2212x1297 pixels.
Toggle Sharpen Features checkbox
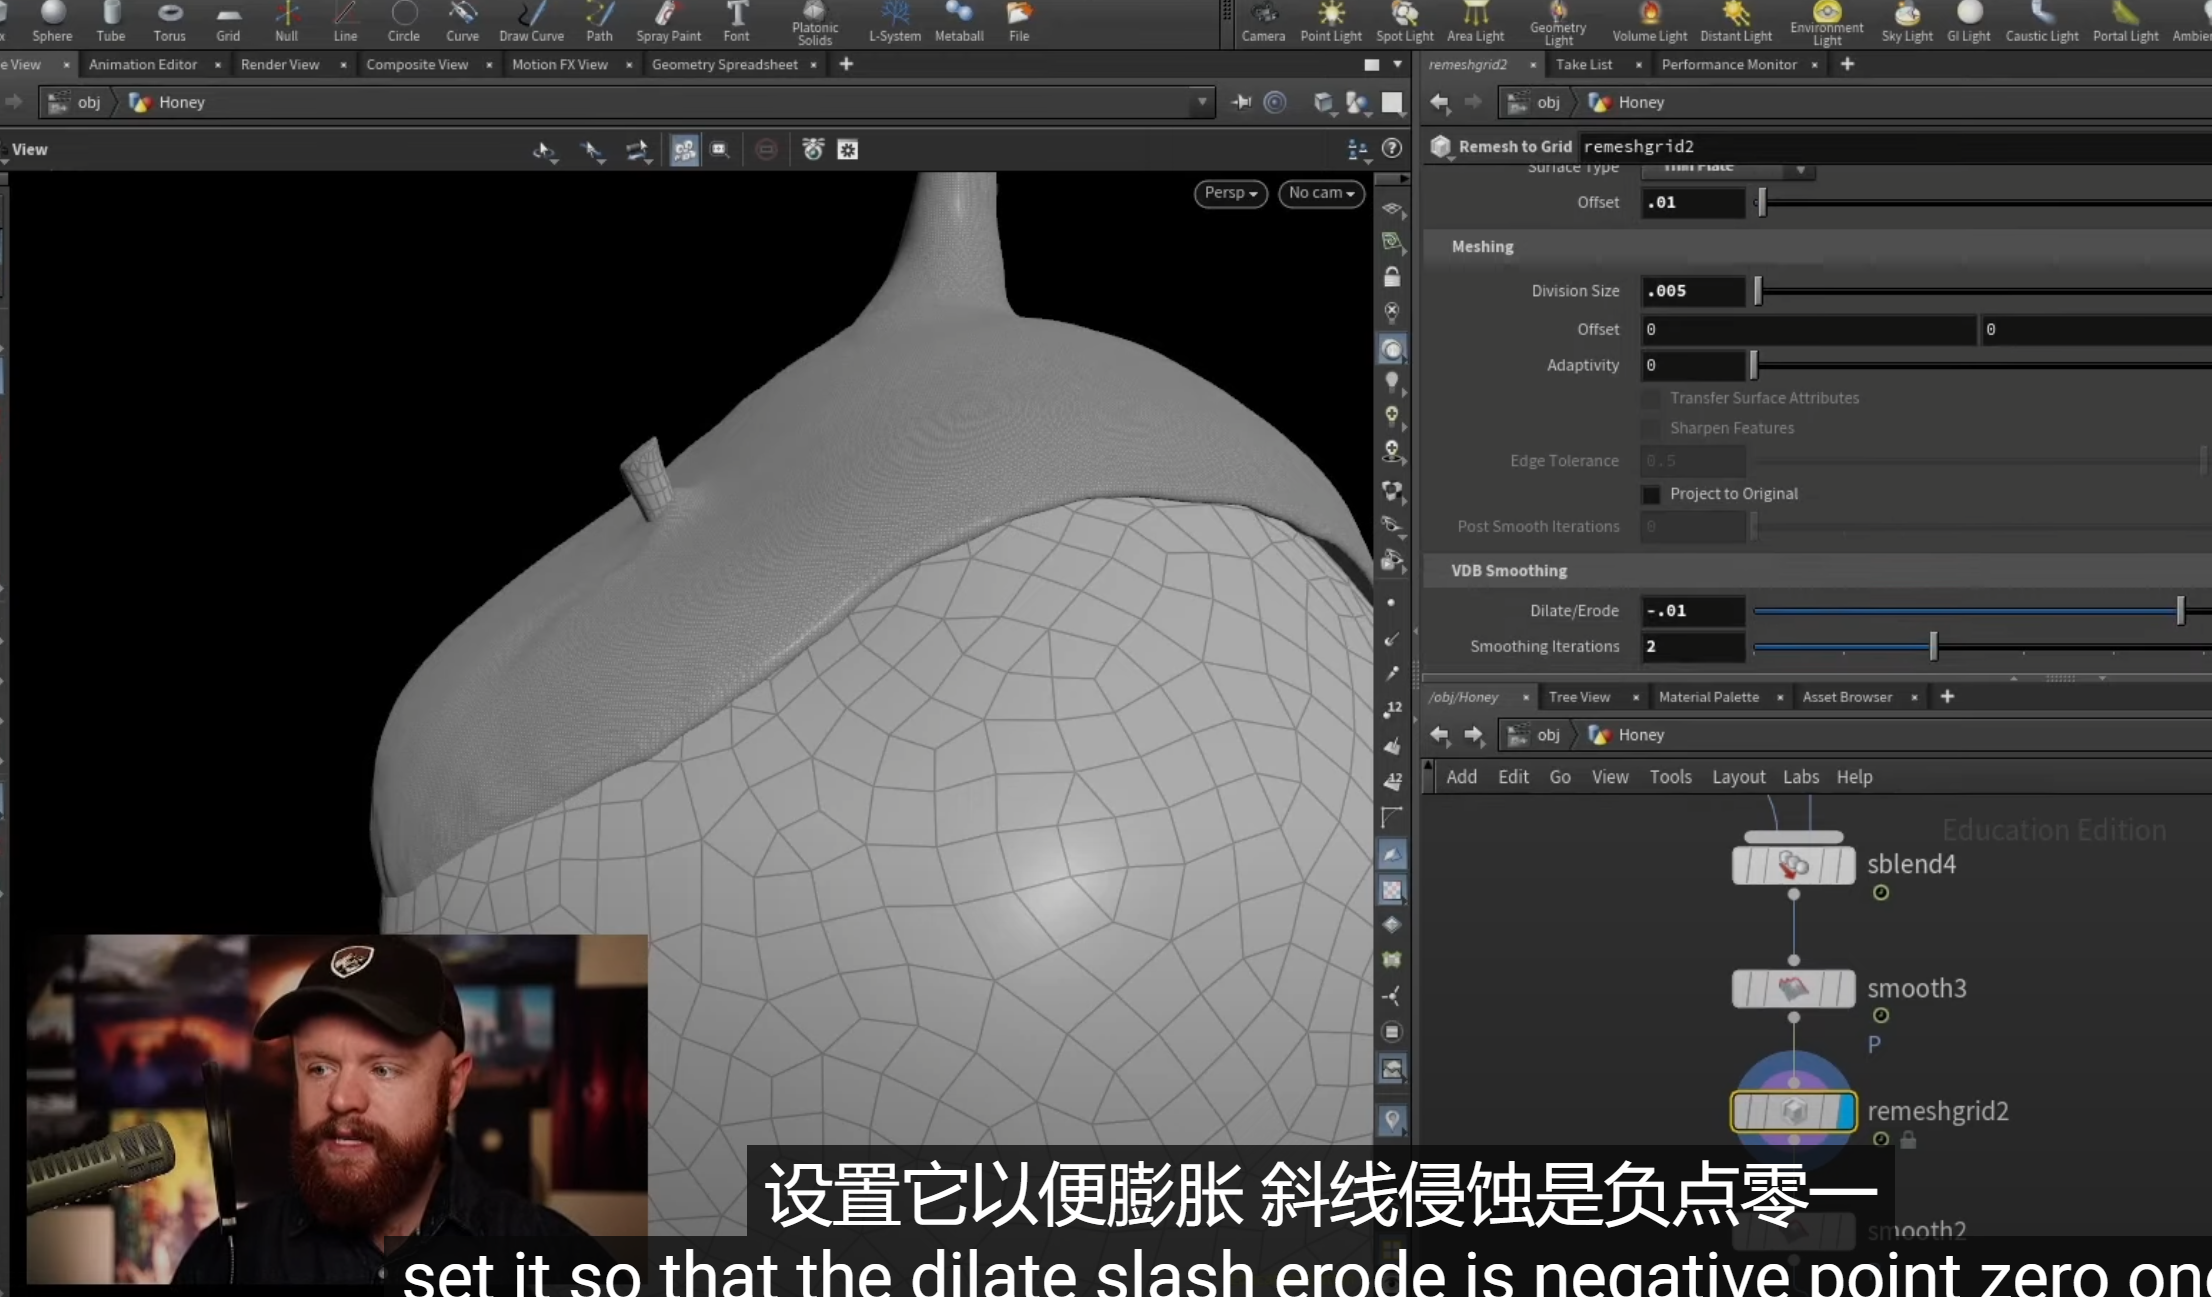tap(1651, 428)
